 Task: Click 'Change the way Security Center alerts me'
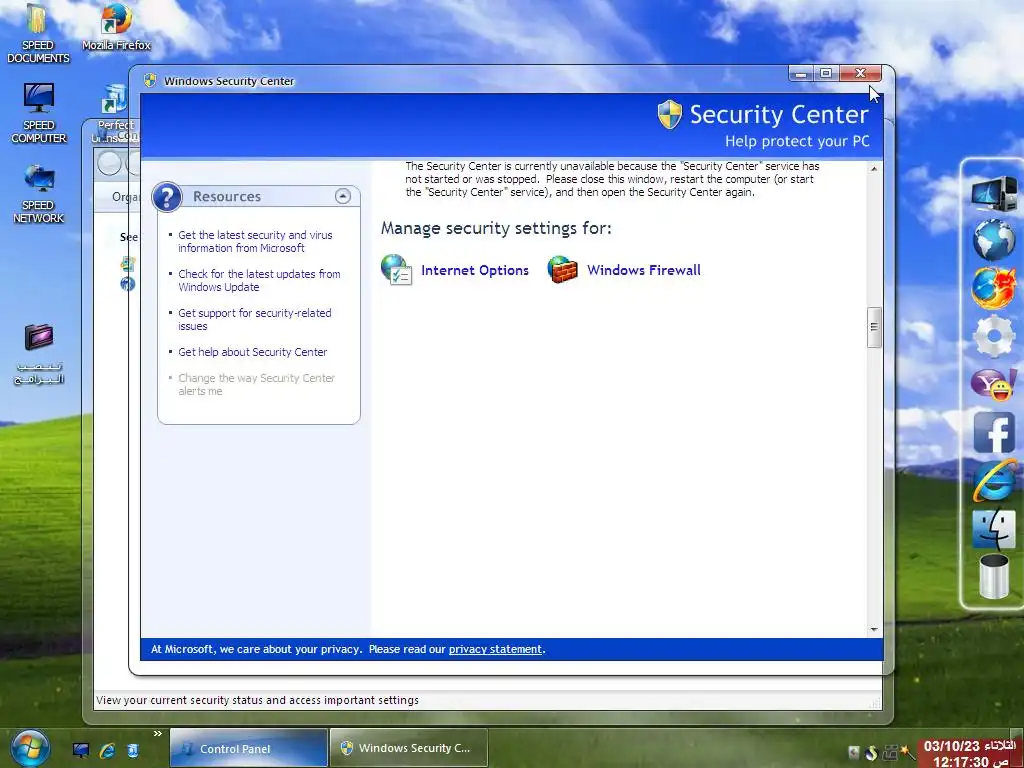coord(256,385)
